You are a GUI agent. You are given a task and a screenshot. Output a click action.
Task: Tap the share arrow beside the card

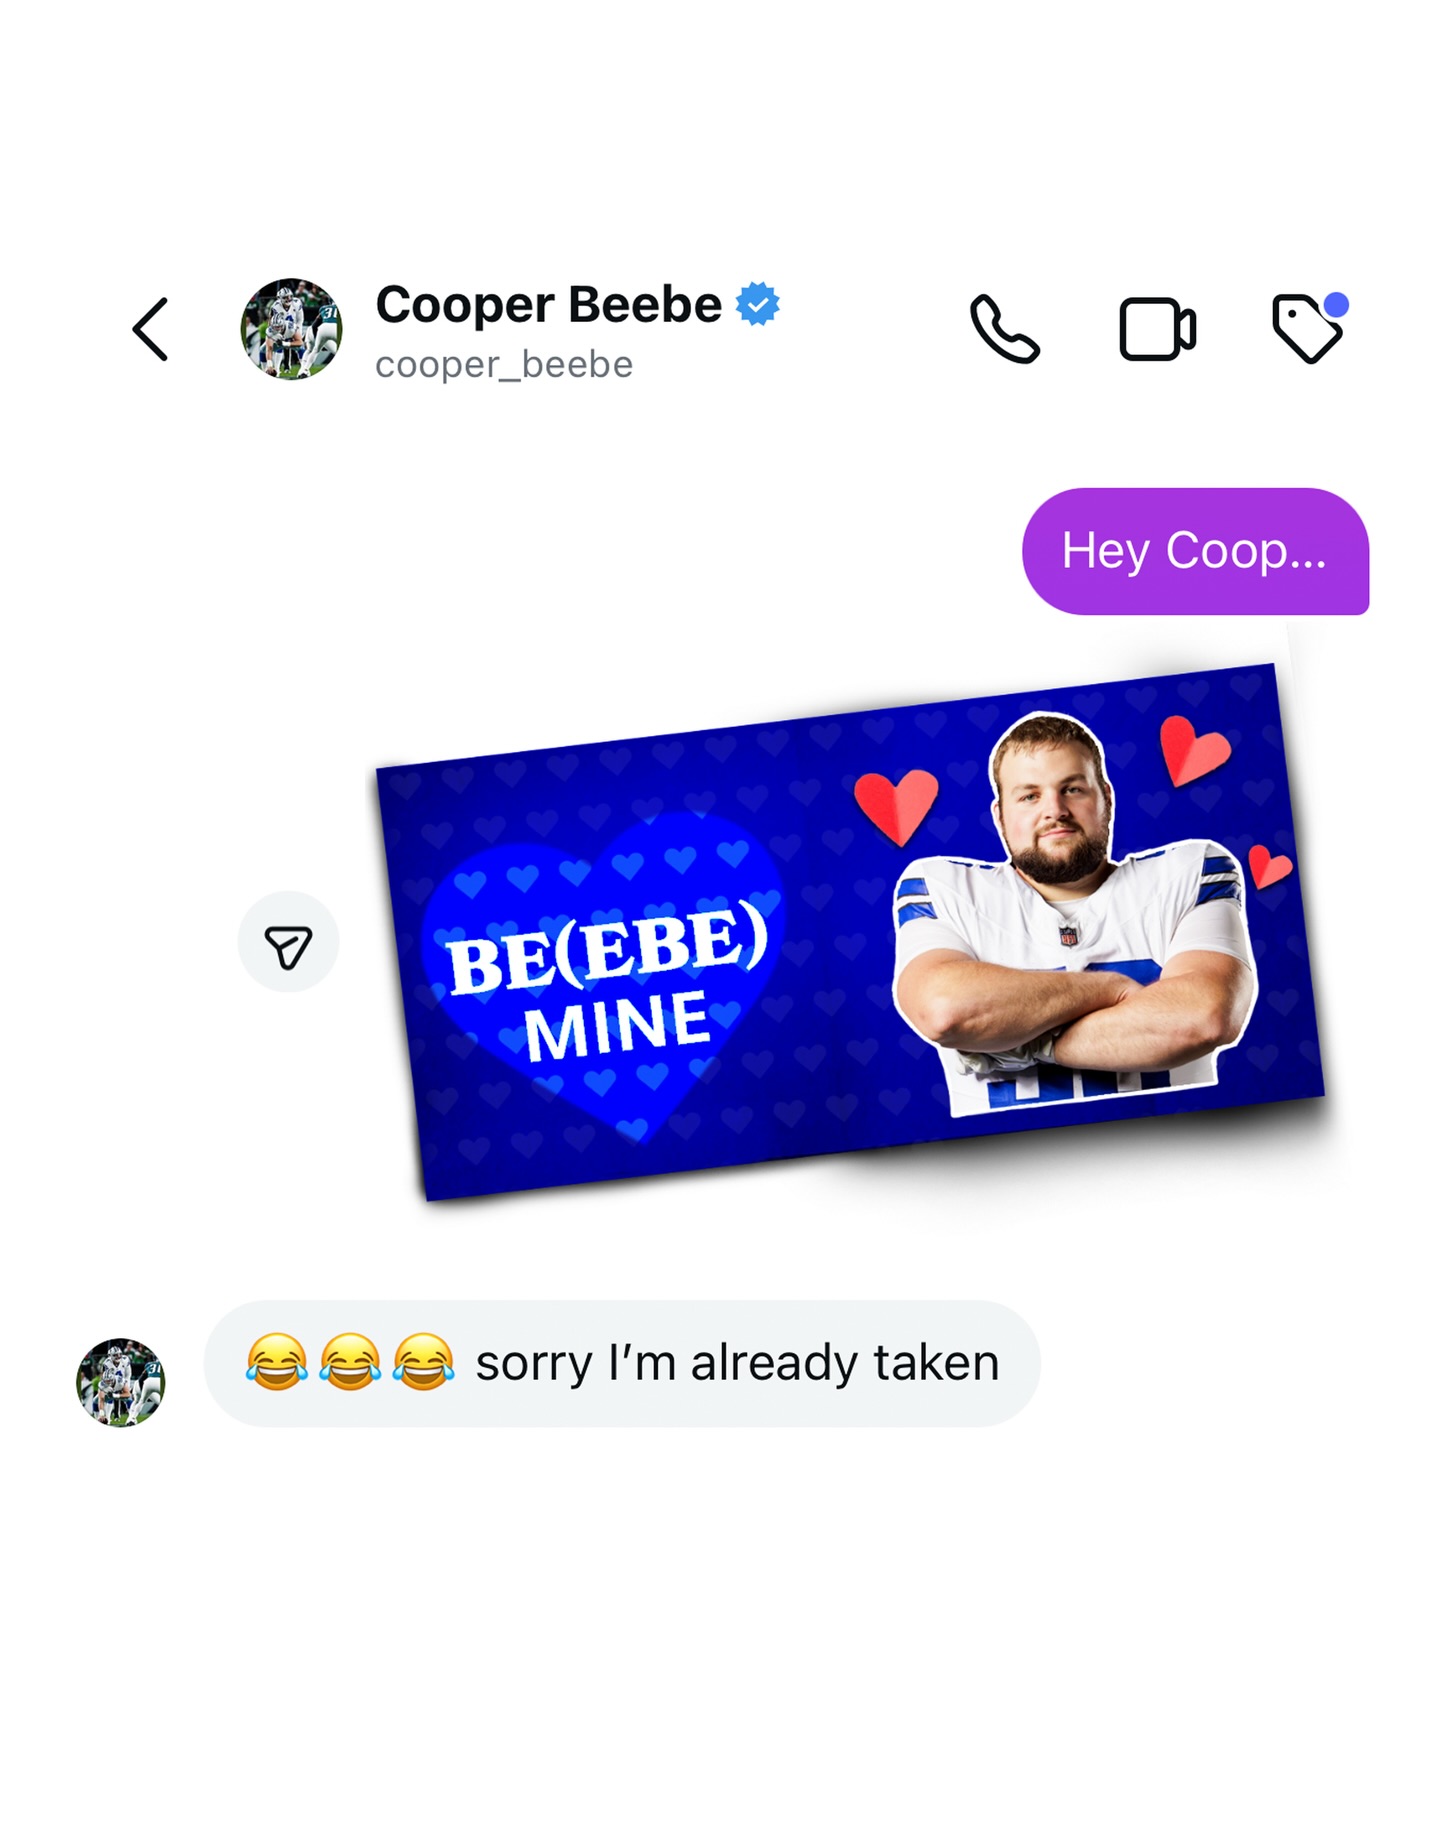click(x=288, y=942)
